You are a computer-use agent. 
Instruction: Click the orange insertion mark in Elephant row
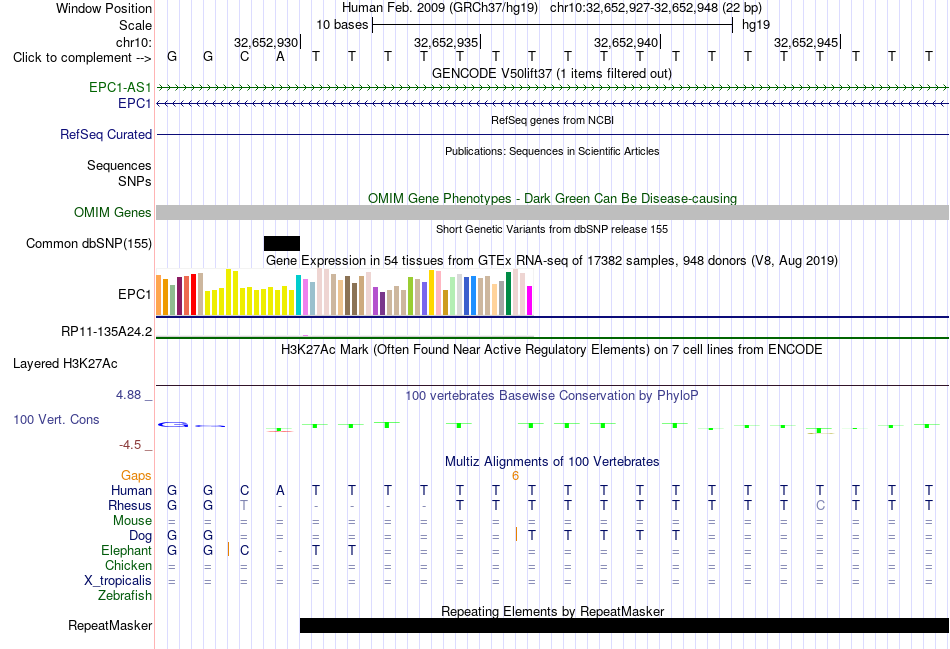coord(228,549)
